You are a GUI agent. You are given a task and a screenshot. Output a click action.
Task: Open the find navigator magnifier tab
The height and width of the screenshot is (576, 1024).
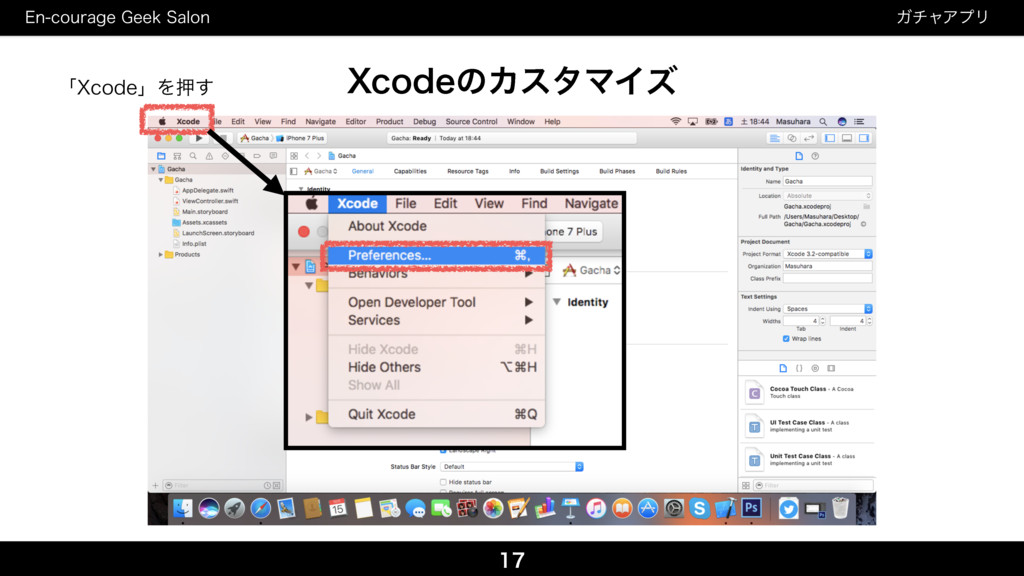click(x=193, y=156)
